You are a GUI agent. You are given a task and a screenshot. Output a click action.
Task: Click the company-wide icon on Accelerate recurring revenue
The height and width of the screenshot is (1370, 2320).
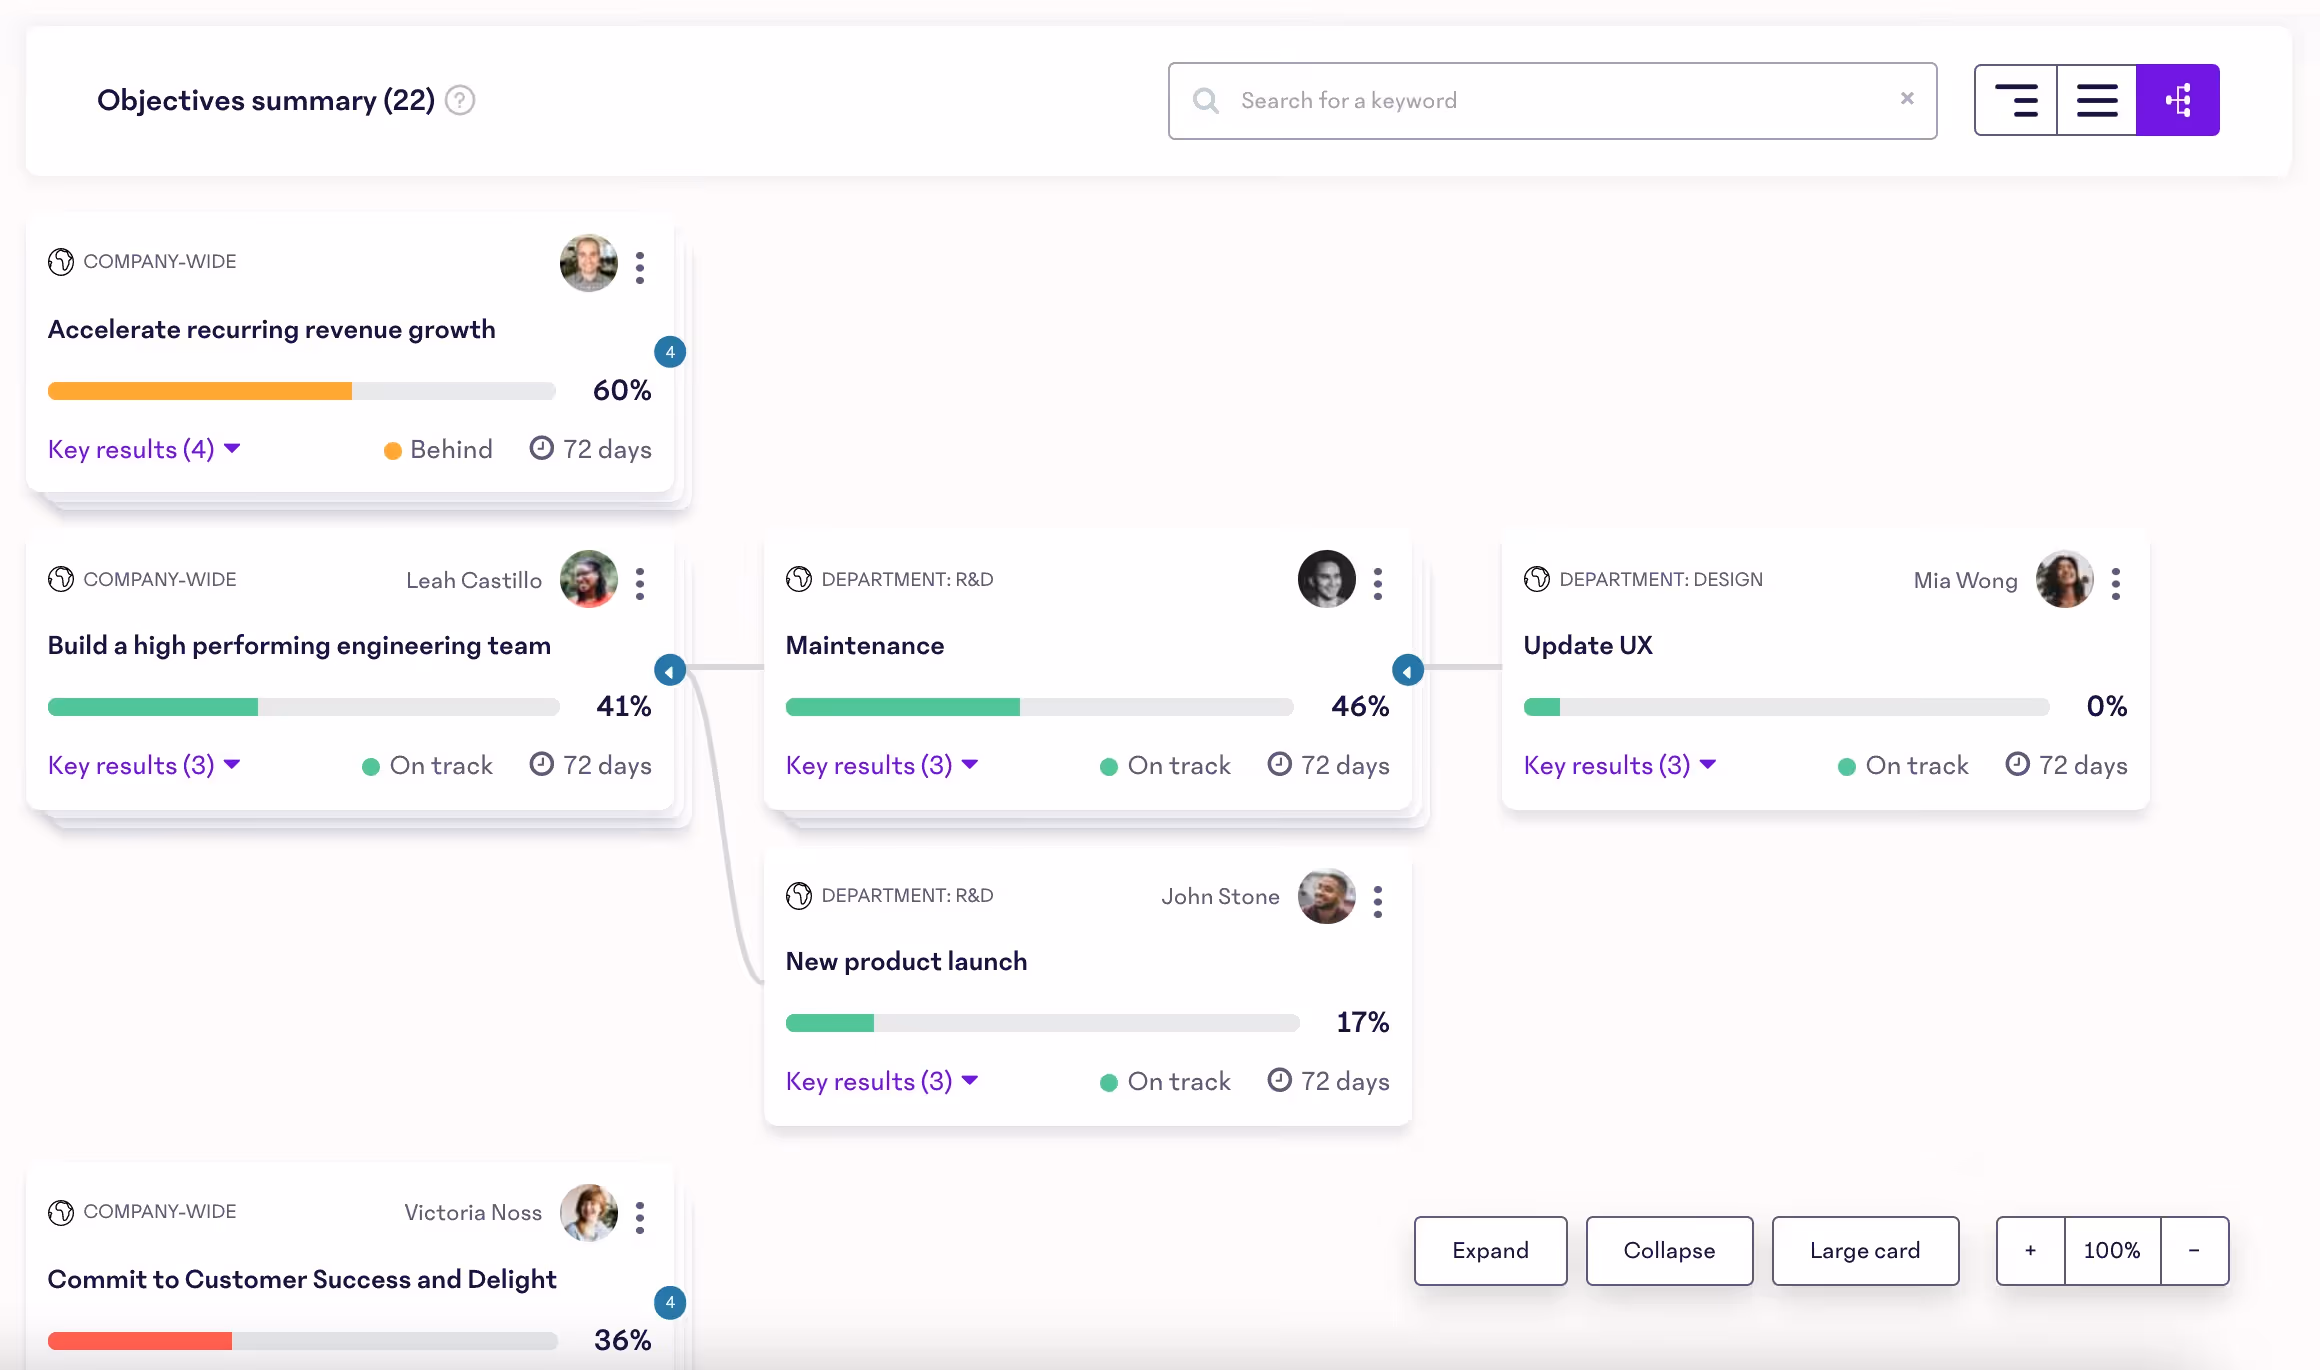[x=61, y=262]
